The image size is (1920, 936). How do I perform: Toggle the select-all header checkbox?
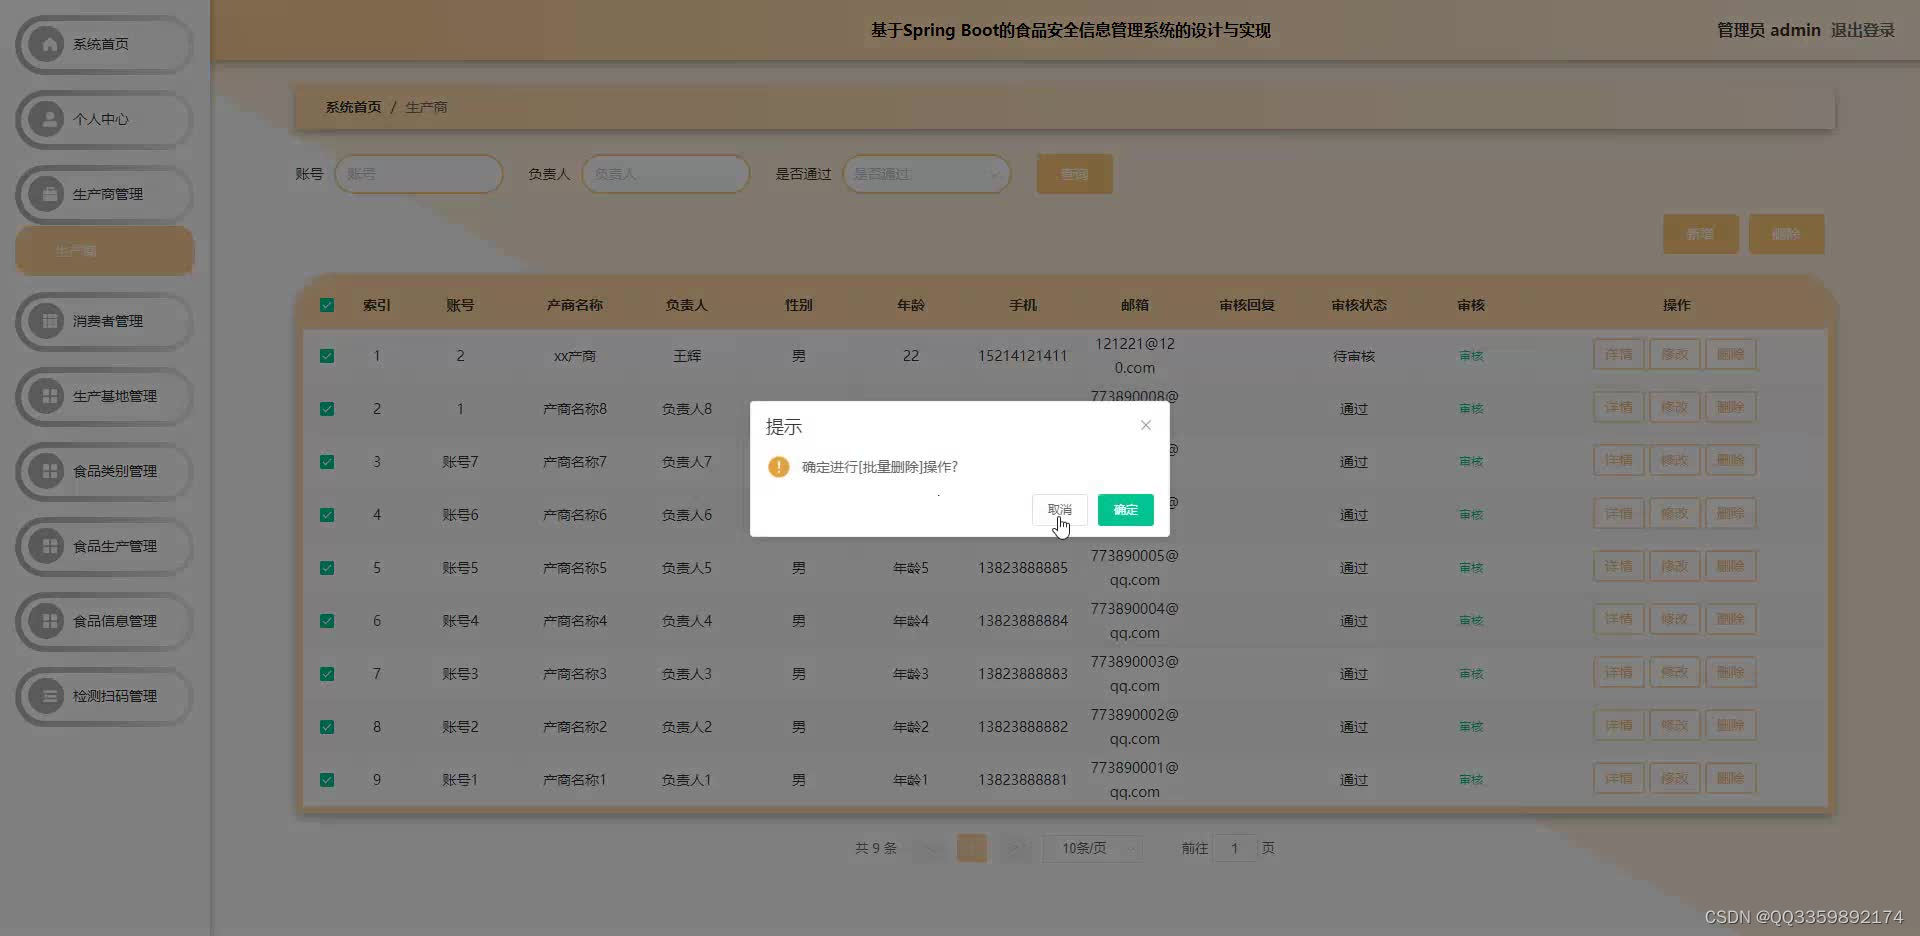[327, 305]
